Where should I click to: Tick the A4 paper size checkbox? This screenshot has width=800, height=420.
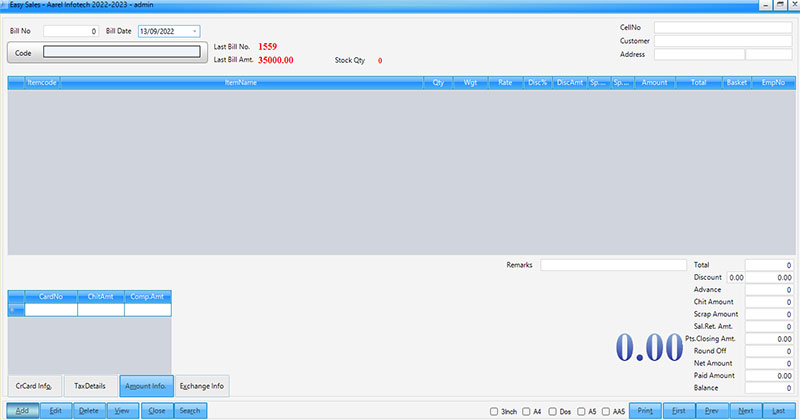(524, 411)
